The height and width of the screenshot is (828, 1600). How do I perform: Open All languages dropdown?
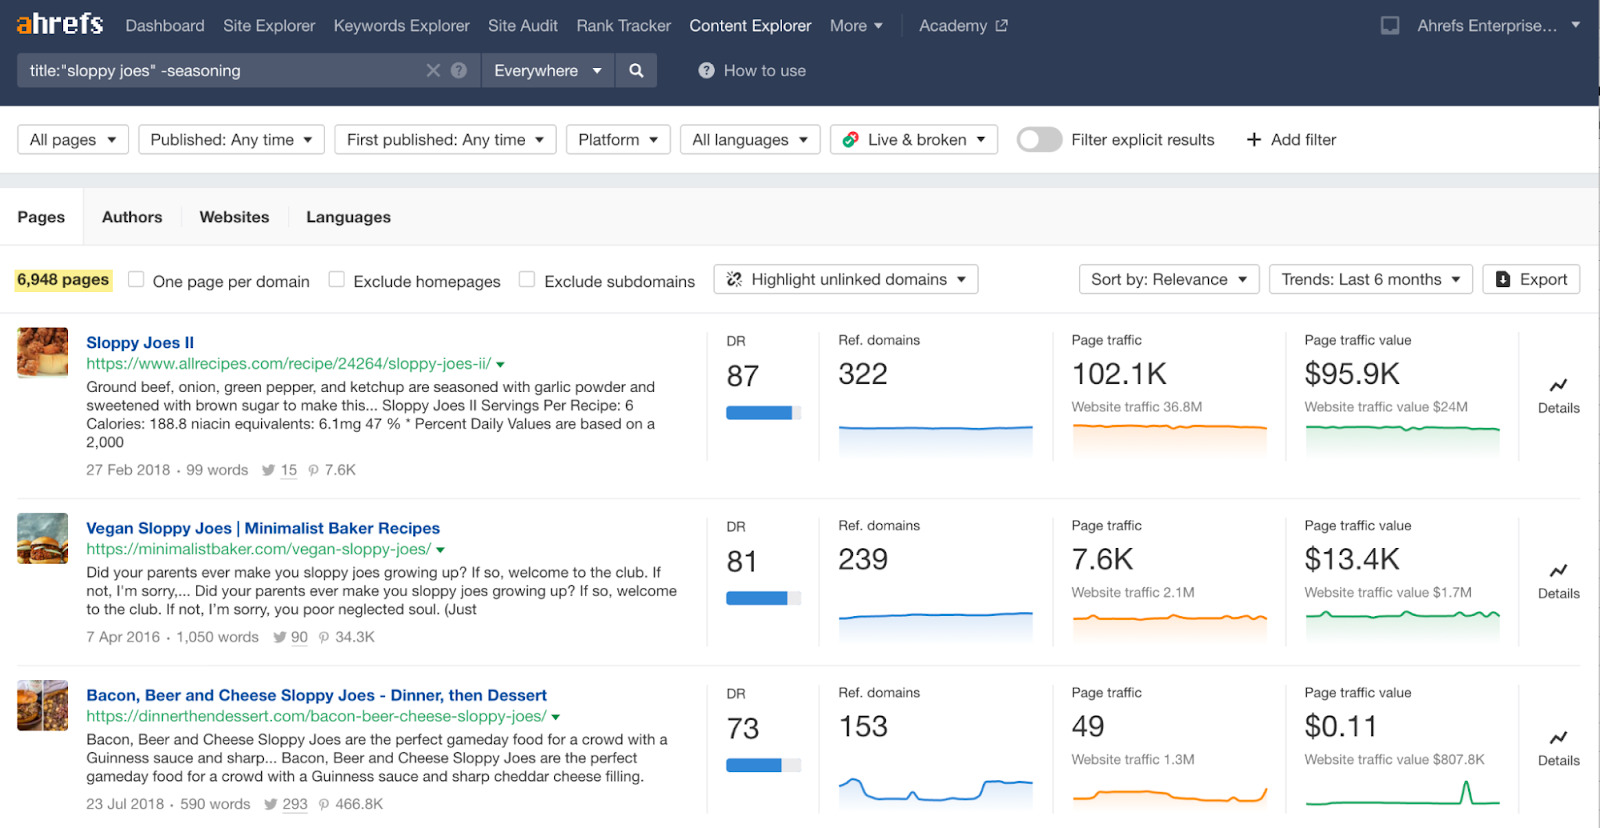point(750,140)
